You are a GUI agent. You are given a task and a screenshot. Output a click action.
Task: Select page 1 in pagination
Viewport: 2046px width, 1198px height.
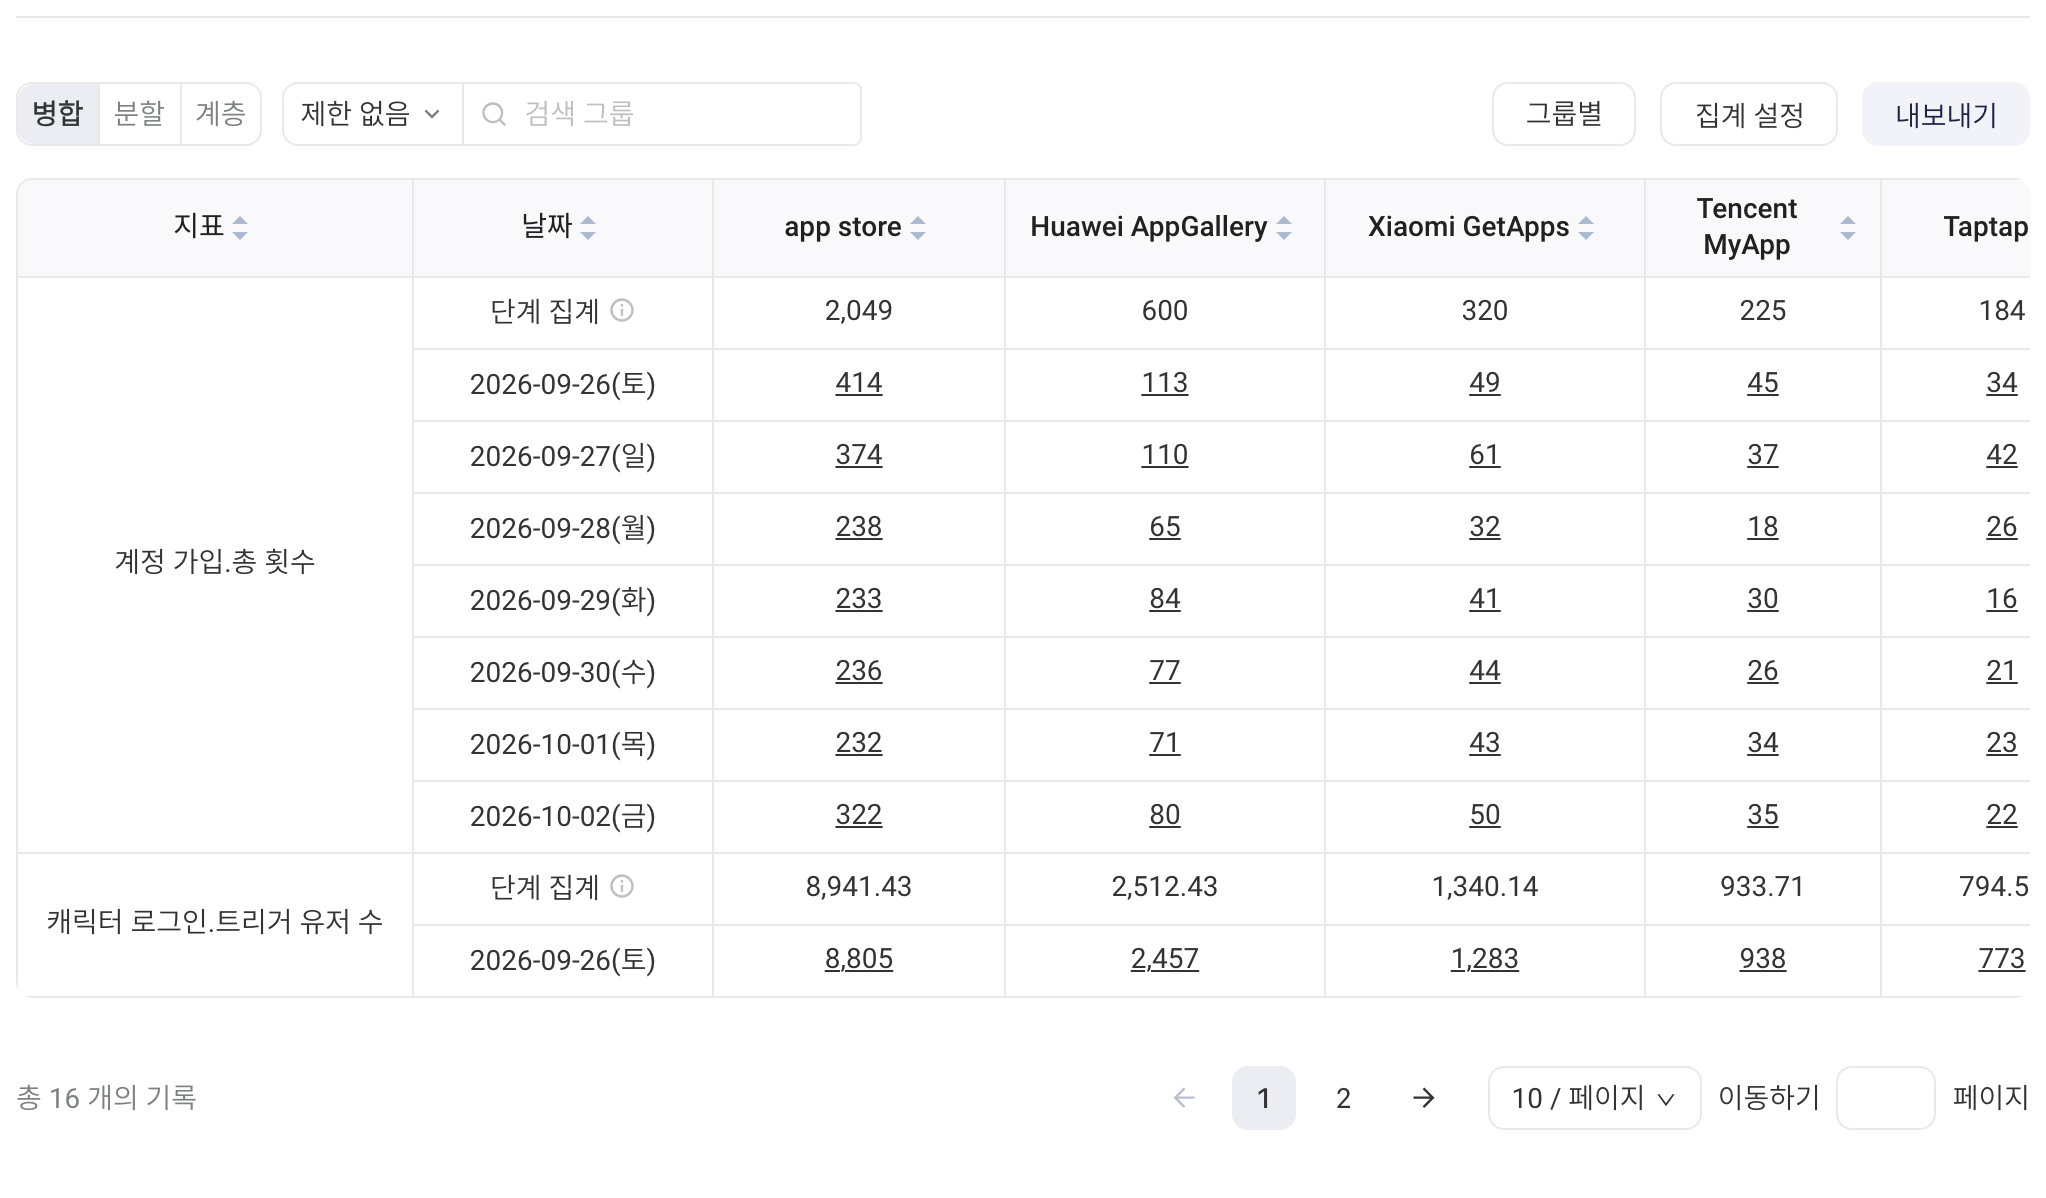[1264, 1098]
